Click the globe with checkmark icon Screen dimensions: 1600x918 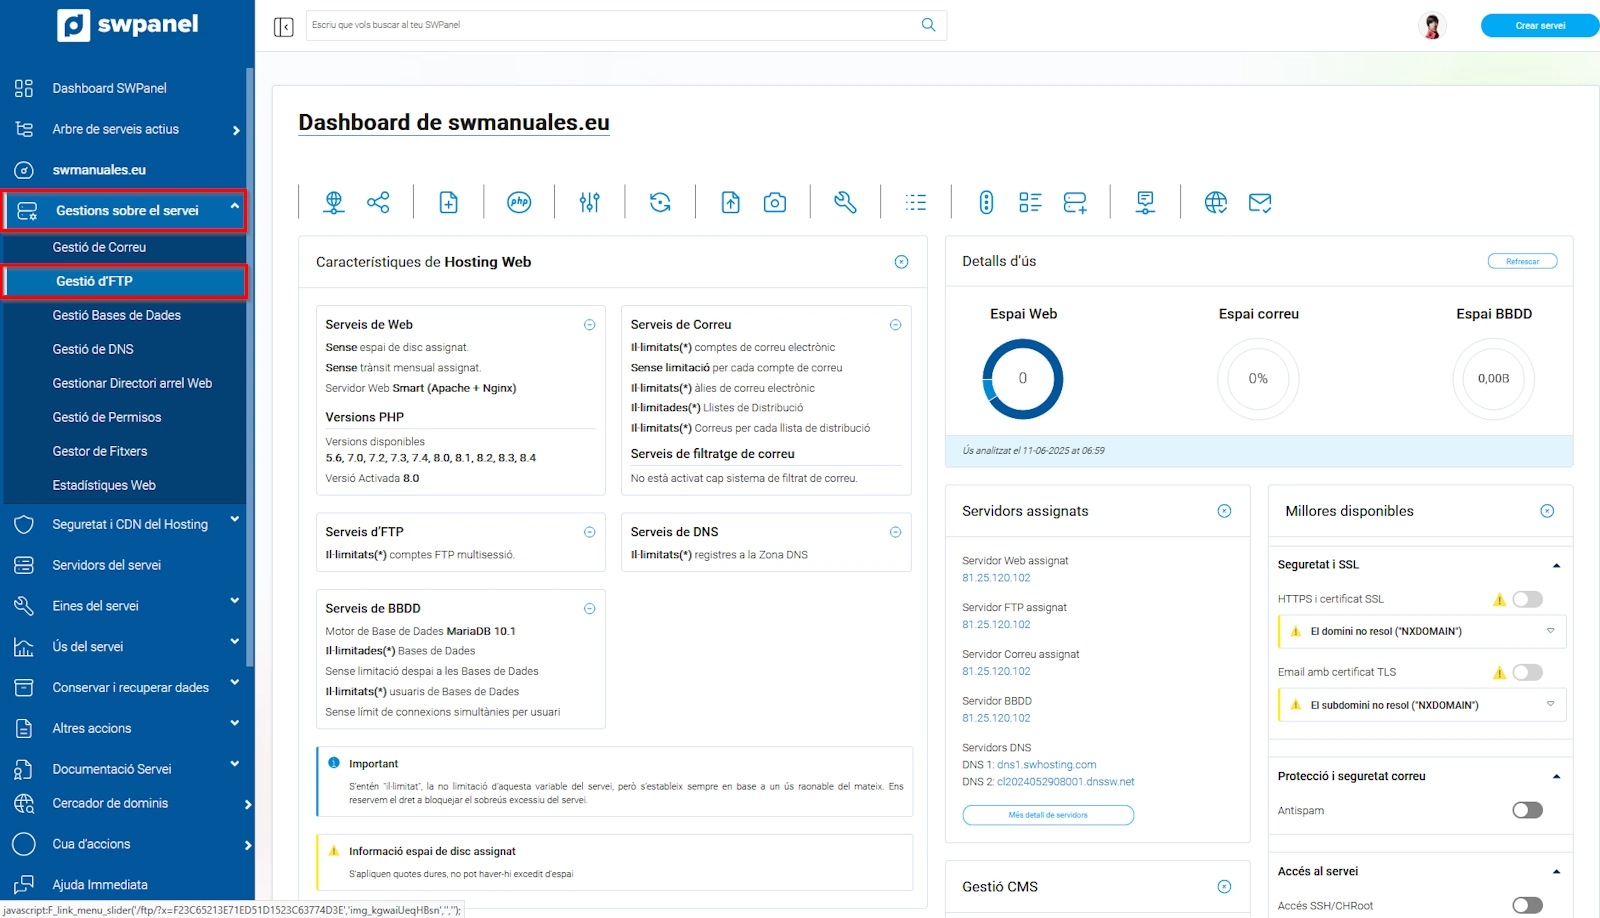(1216, 202)
